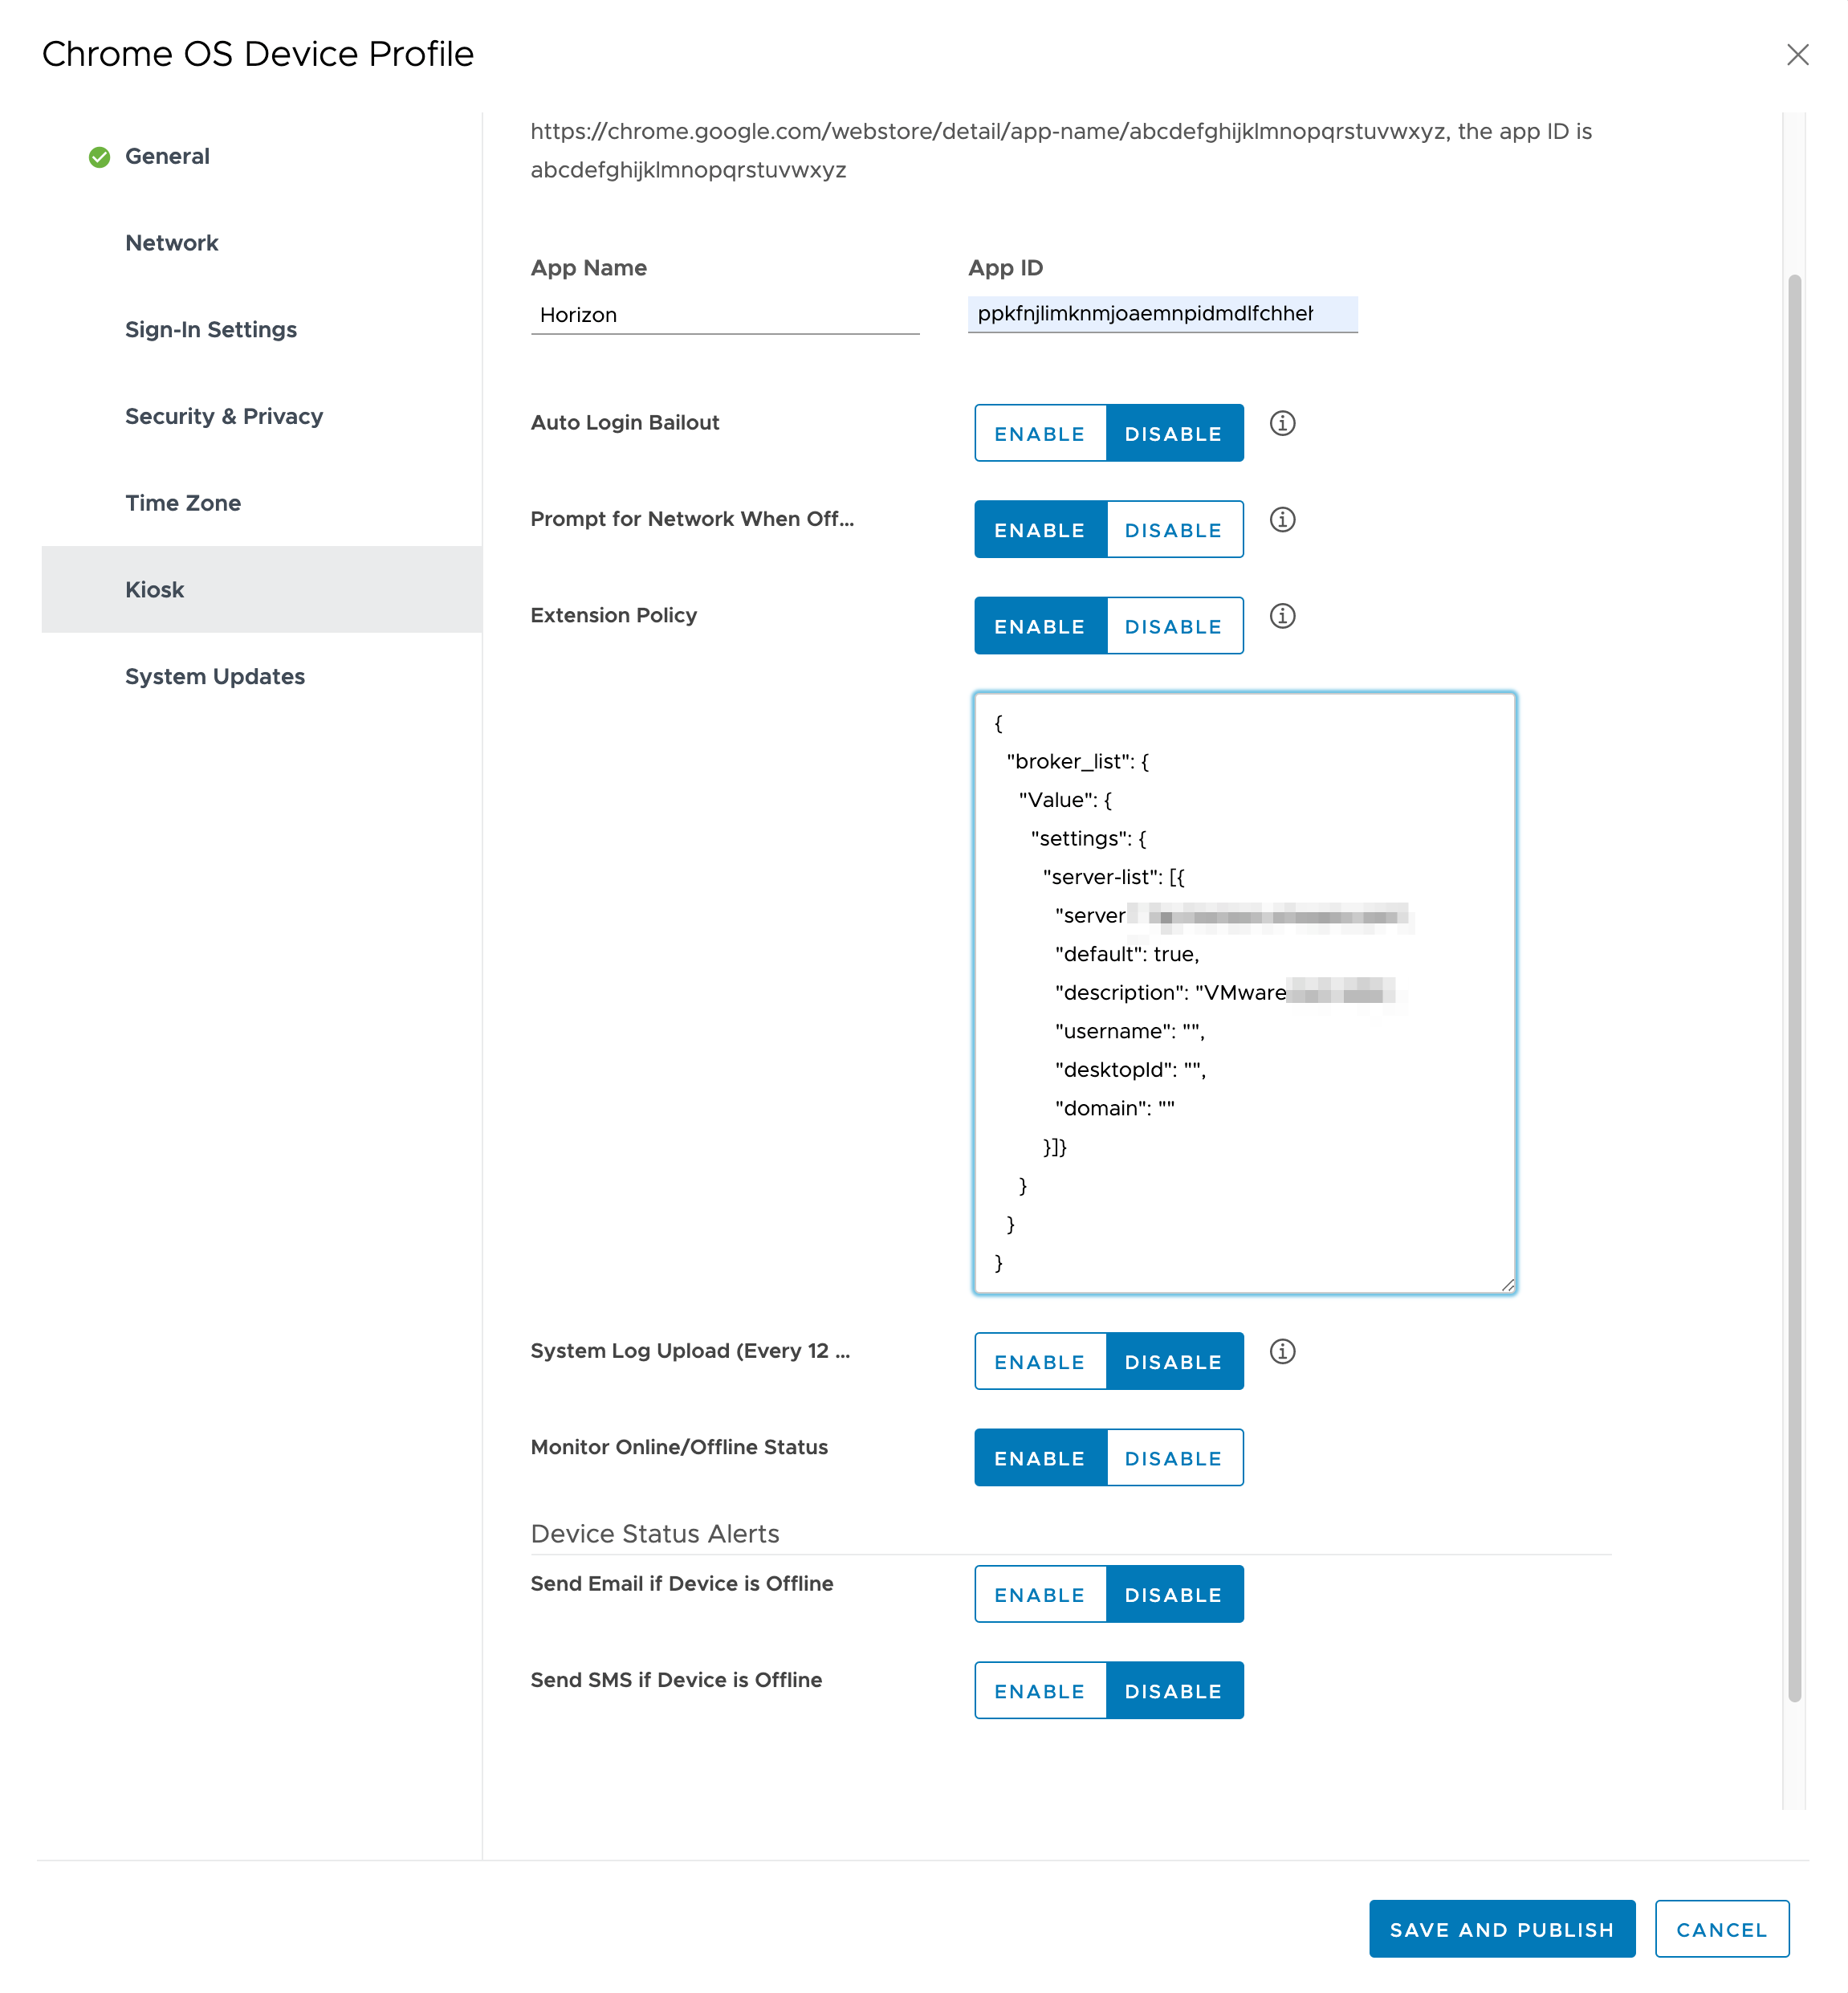Screen dimensions: 1848x1993
Task: Disable Monitor Online/Offline Status
Action: click(x=1174, y=1458)
